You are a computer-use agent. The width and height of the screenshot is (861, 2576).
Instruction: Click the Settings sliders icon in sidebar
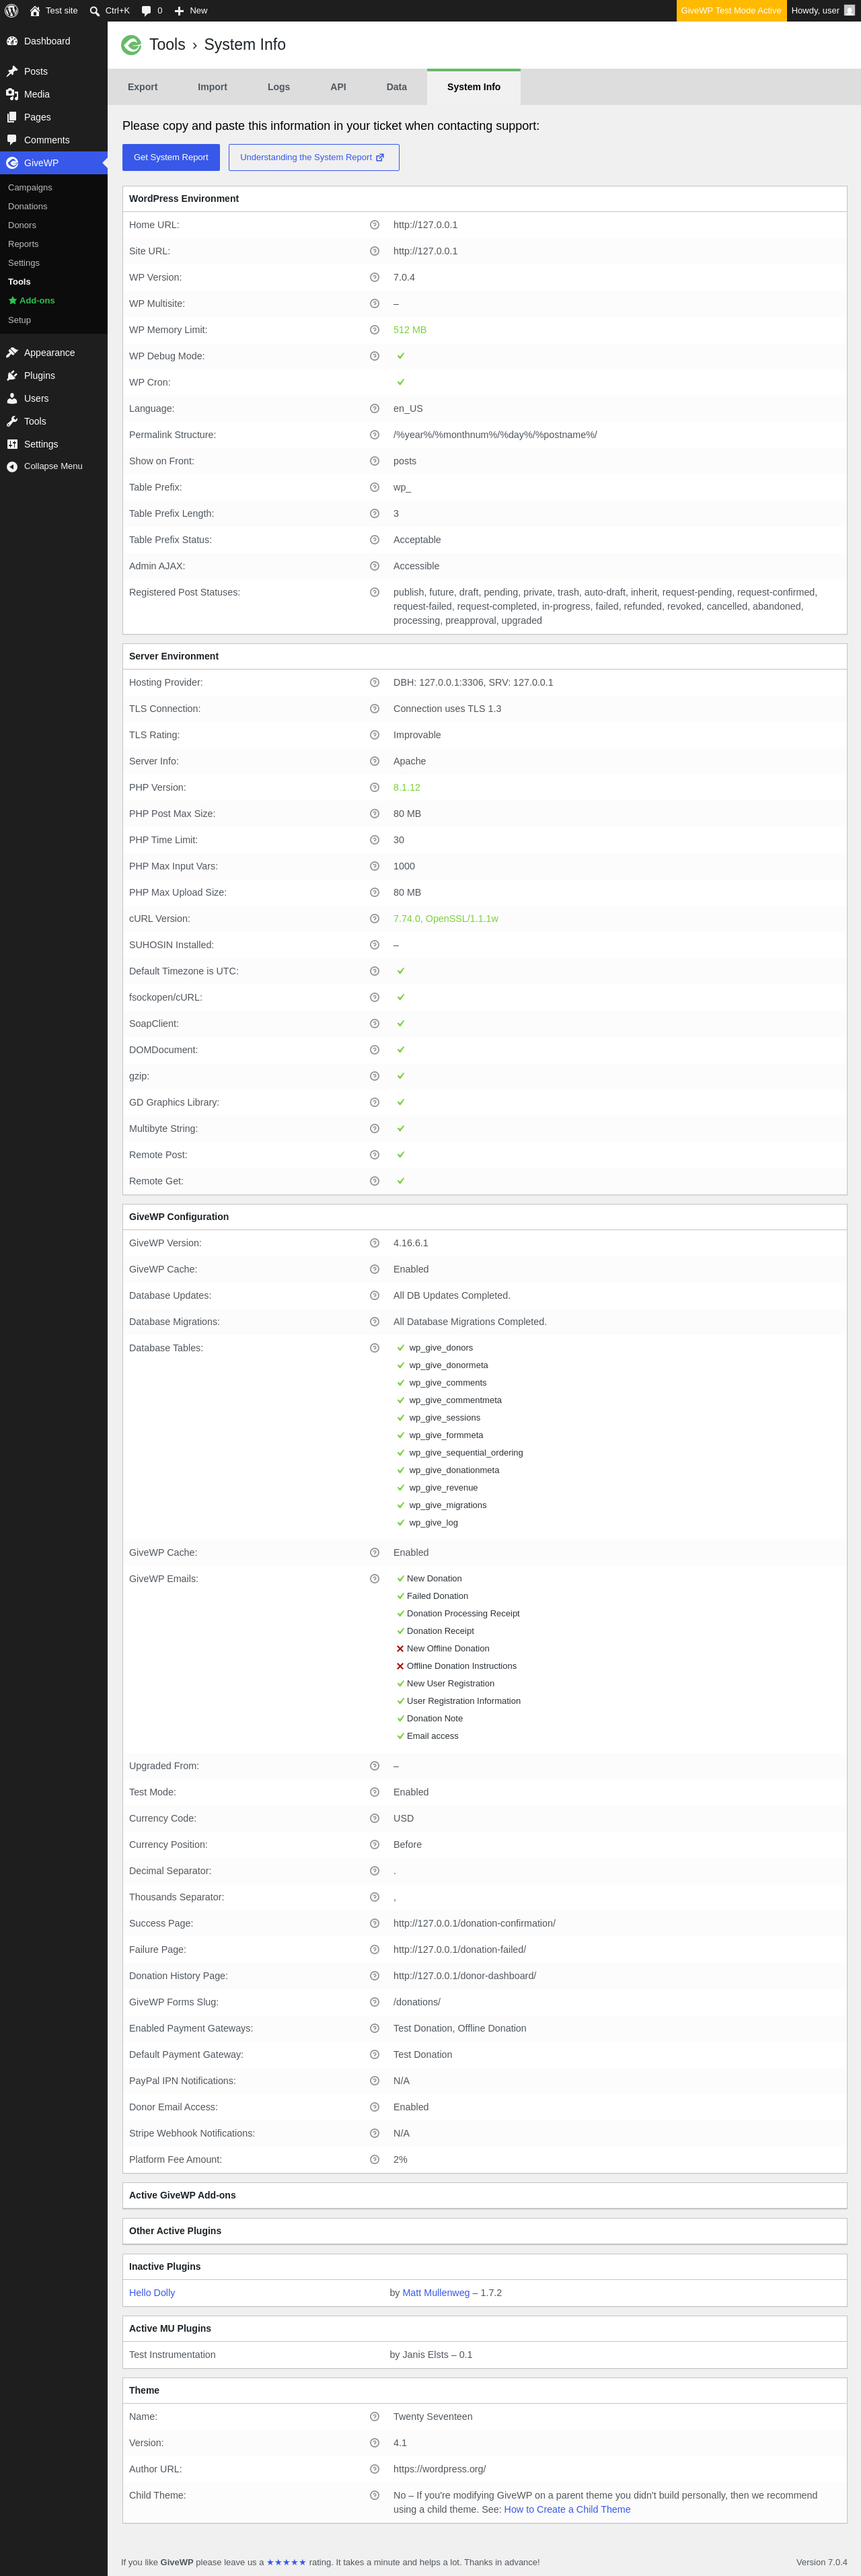click(x=12, y=445)
